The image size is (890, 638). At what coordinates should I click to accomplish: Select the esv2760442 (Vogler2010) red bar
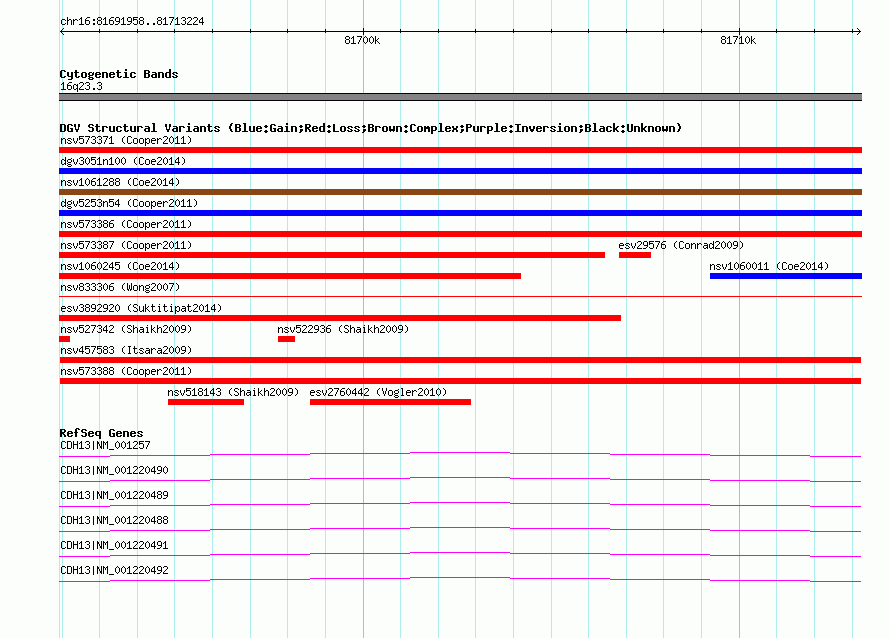pos(390,402)
